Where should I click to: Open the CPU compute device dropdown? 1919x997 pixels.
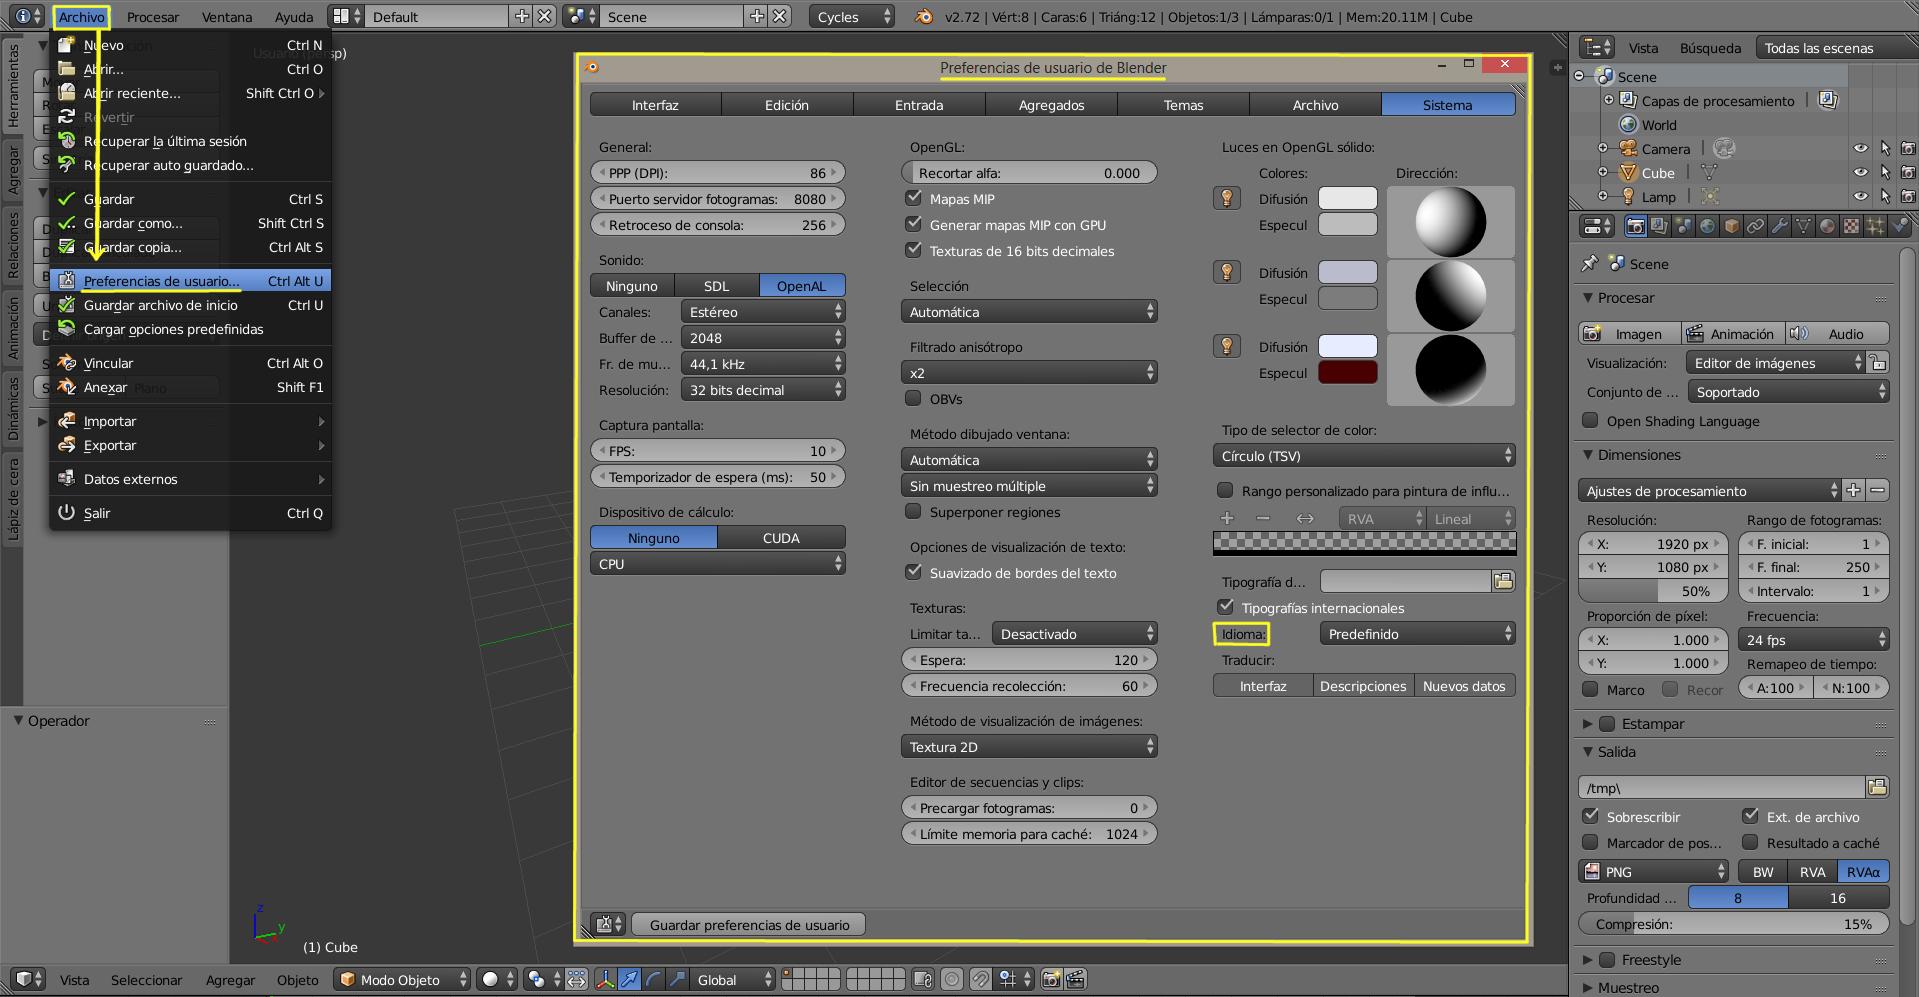pyautogui.click(x=718, y=563)
